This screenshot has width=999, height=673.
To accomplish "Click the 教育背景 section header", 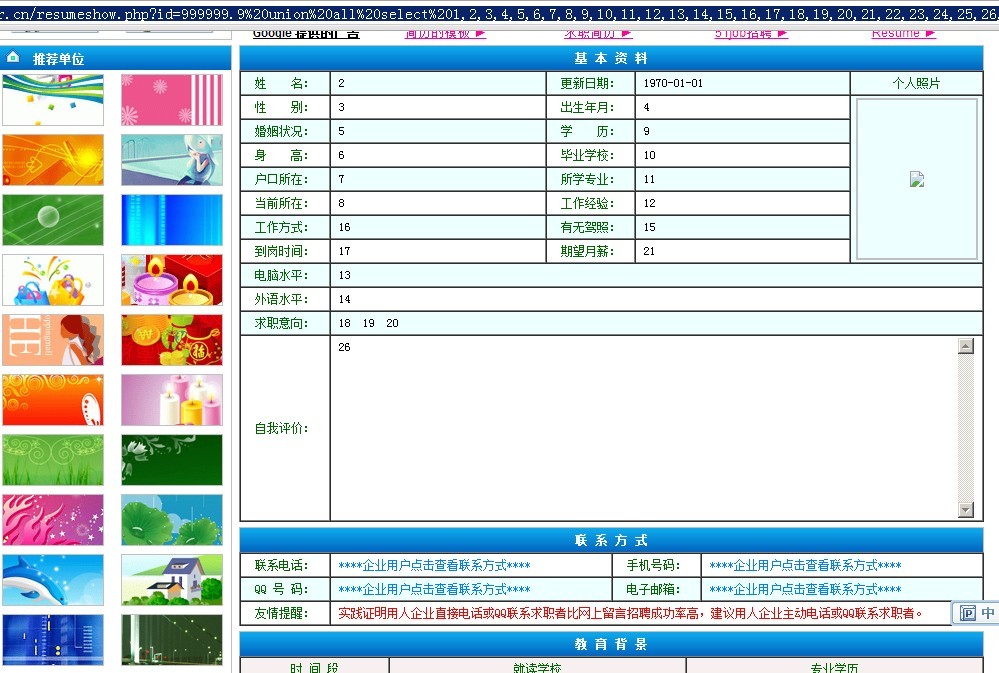I will click(611, 644).
